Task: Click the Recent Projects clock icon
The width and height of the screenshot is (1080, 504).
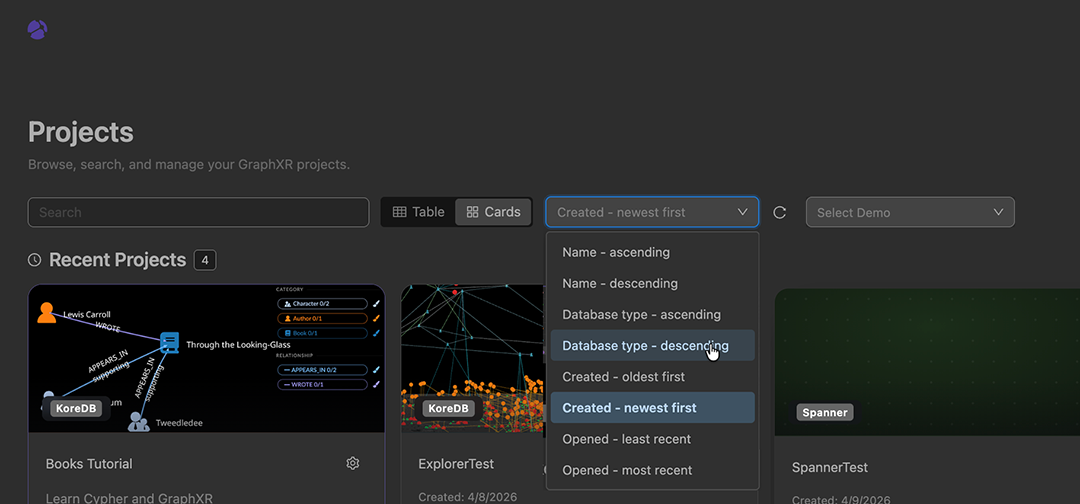Action: [34, 260]
